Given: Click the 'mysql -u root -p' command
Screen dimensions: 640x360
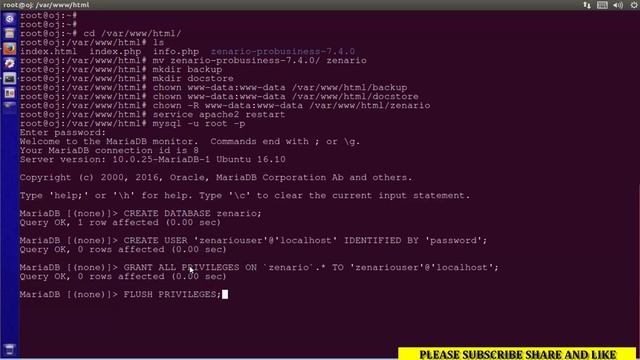Looking at the screenshot, I should 199,123.
